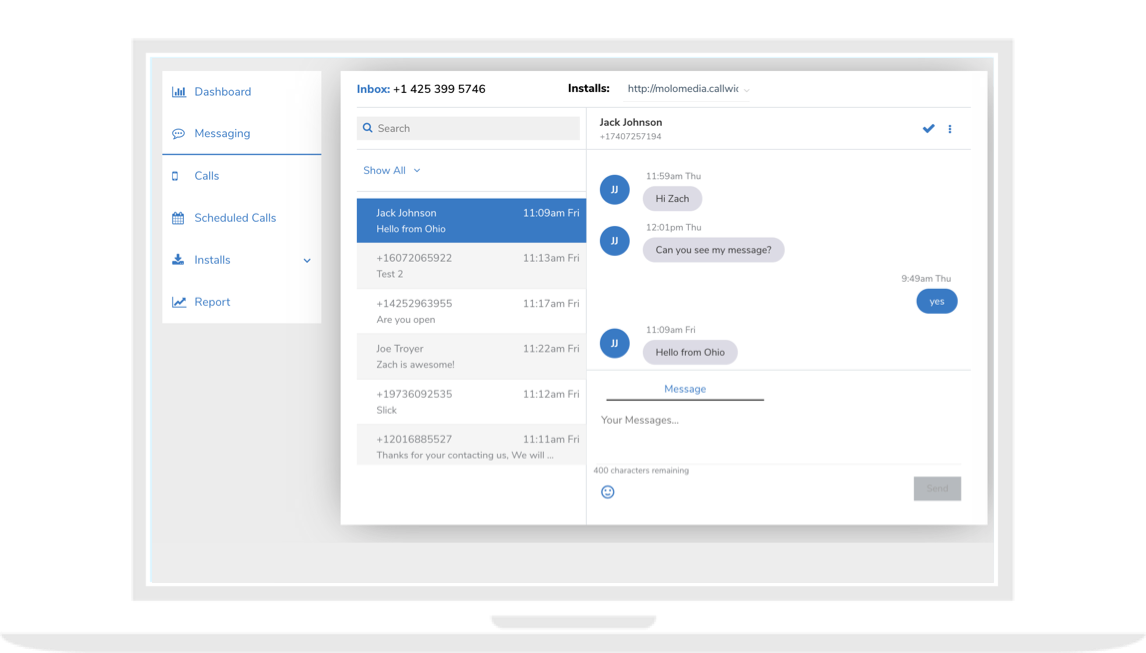This screenshot has height=653, width=1146.
Task: Select the +16072065922 Test 2 conversation
Action: [x=471, y=266]
